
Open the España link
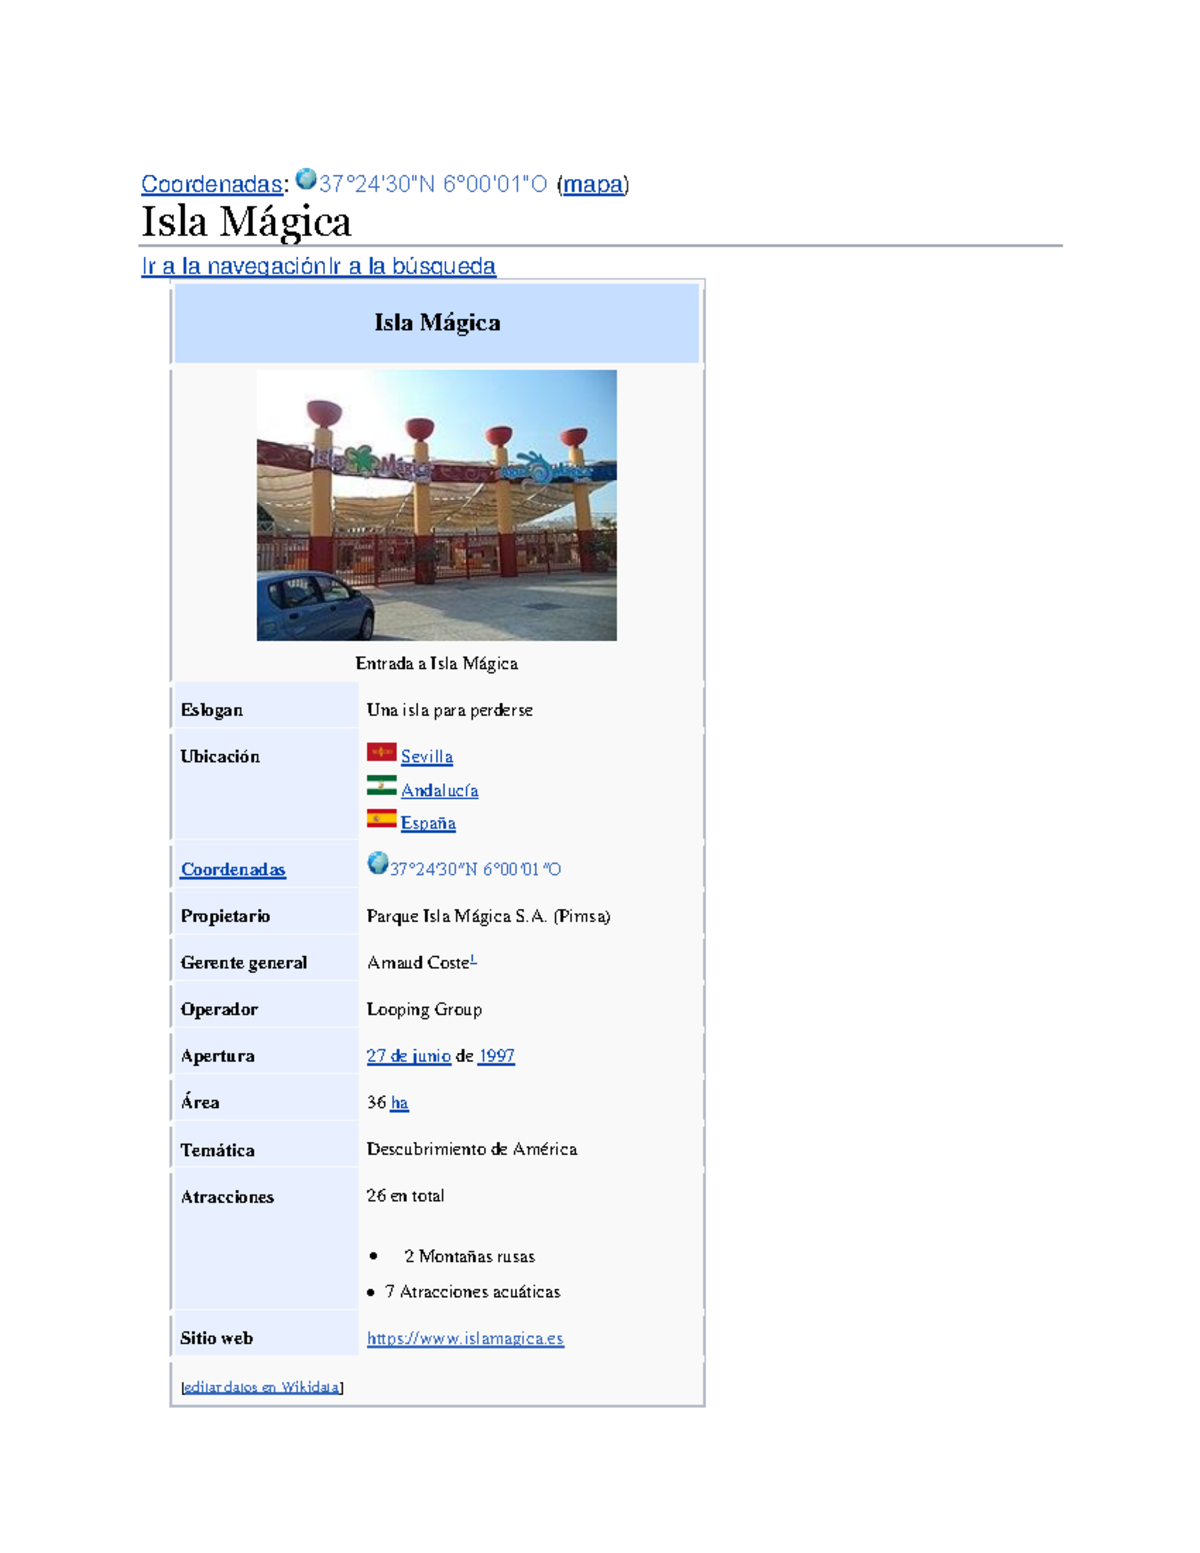[428, 823]
